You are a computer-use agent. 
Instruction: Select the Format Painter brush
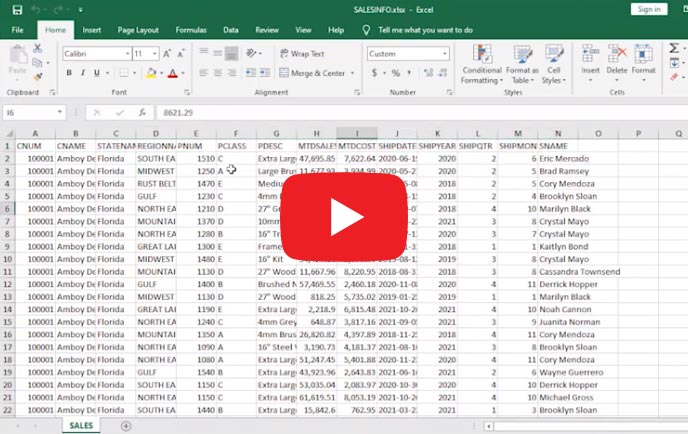[37, 74]
